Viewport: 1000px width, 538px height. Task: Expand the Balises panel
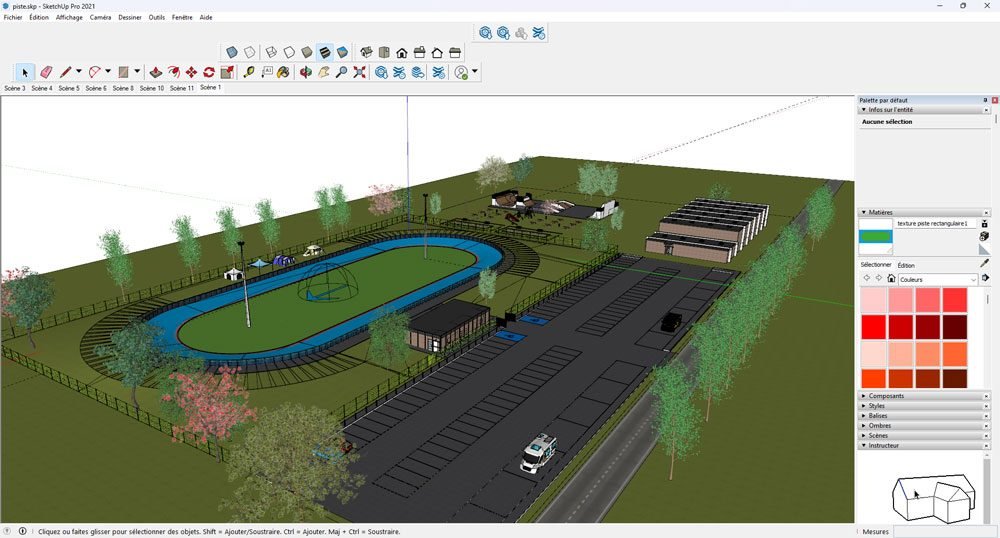coord(864,416)
